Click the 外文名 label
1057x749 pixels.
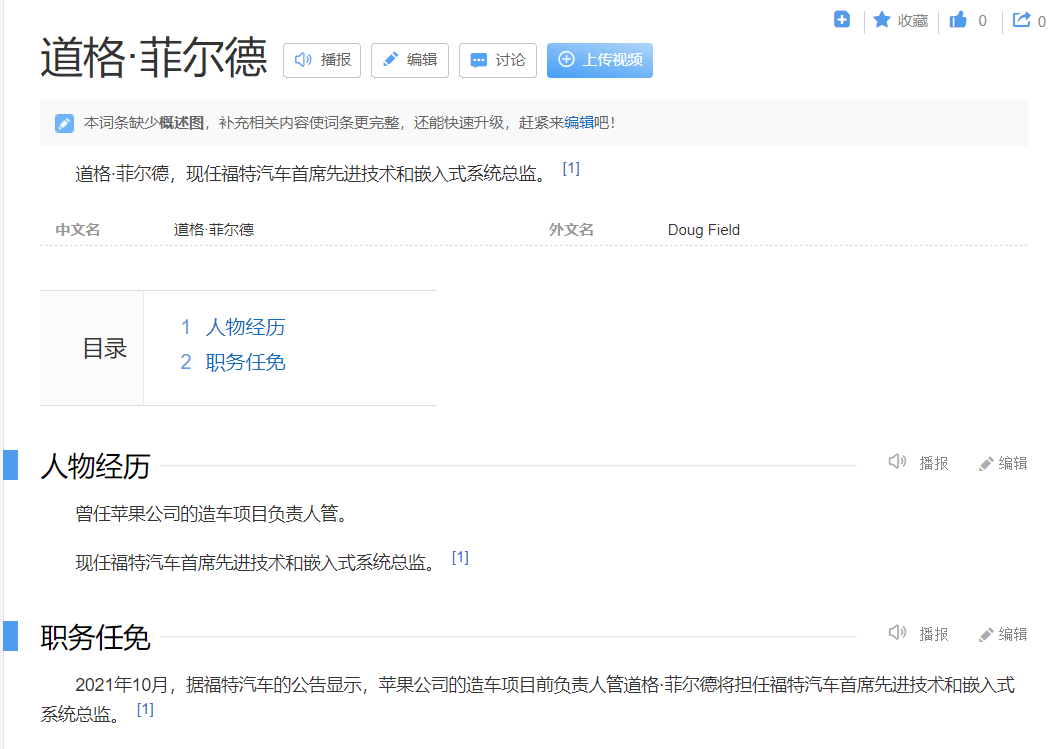(571, 230)
